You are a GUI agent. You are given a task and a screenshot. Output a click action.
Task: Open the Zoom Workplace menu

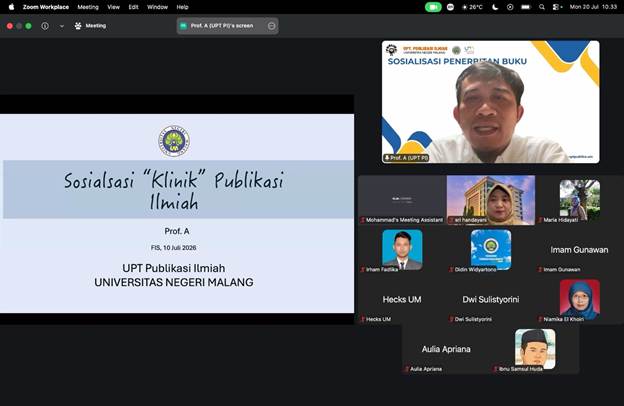46,7
